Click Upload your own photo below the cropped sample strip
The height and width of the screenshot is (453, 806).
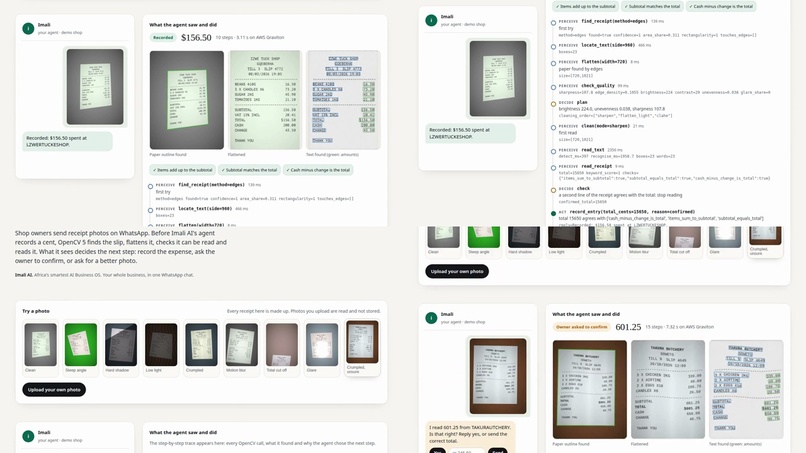[x=457, y=271]
